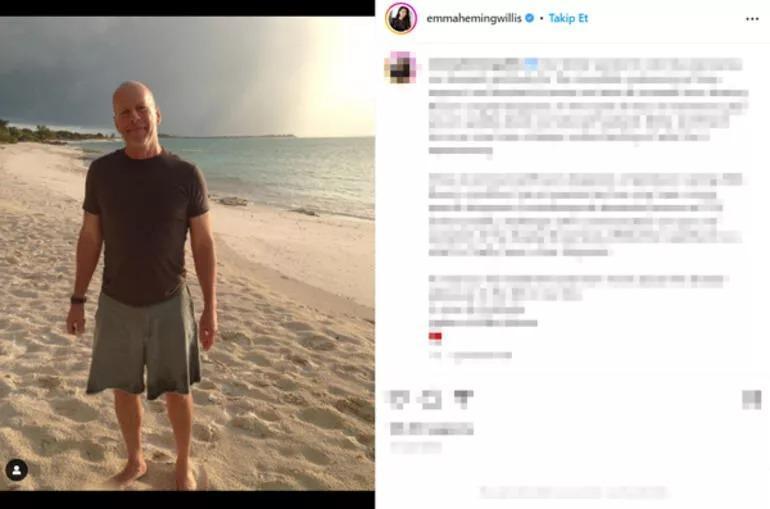Click the blurred bookmark save icon

coord(751,400)
